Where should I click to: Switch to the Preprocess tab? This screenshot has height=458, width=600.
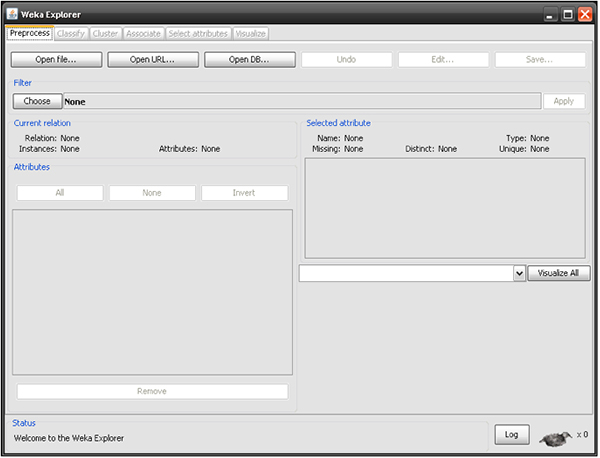click(30, 33)
